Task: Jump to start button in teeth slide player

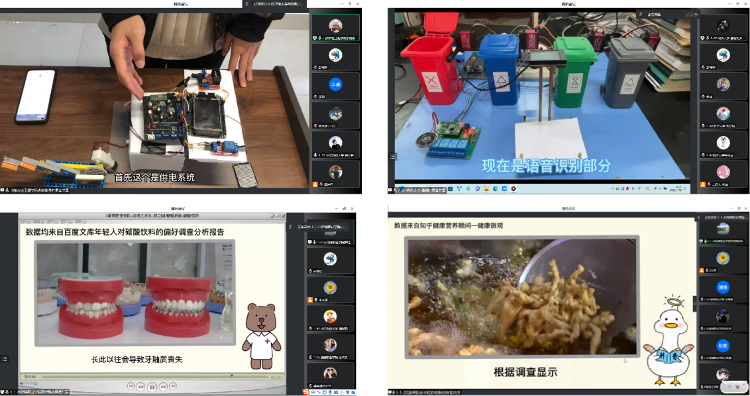Action: [131, 386]
